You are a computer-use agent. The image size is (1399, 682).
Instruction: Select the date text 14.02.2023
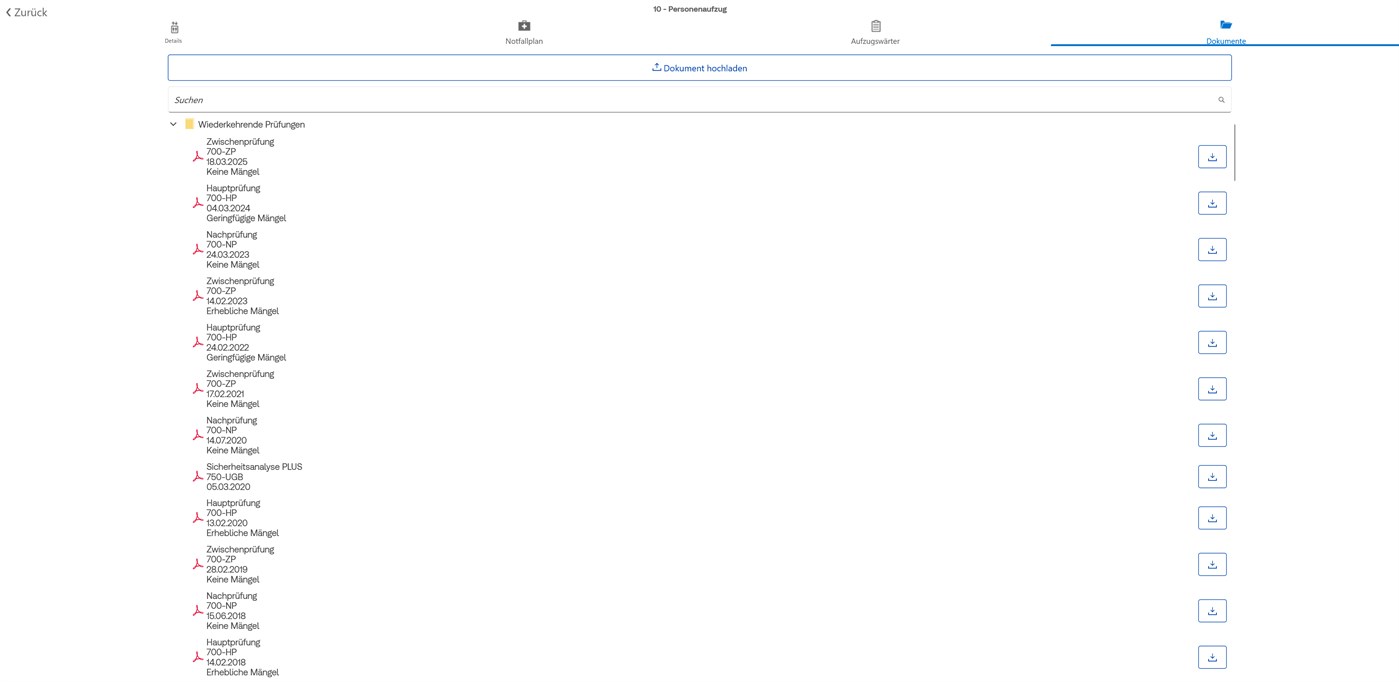(227, 301)
